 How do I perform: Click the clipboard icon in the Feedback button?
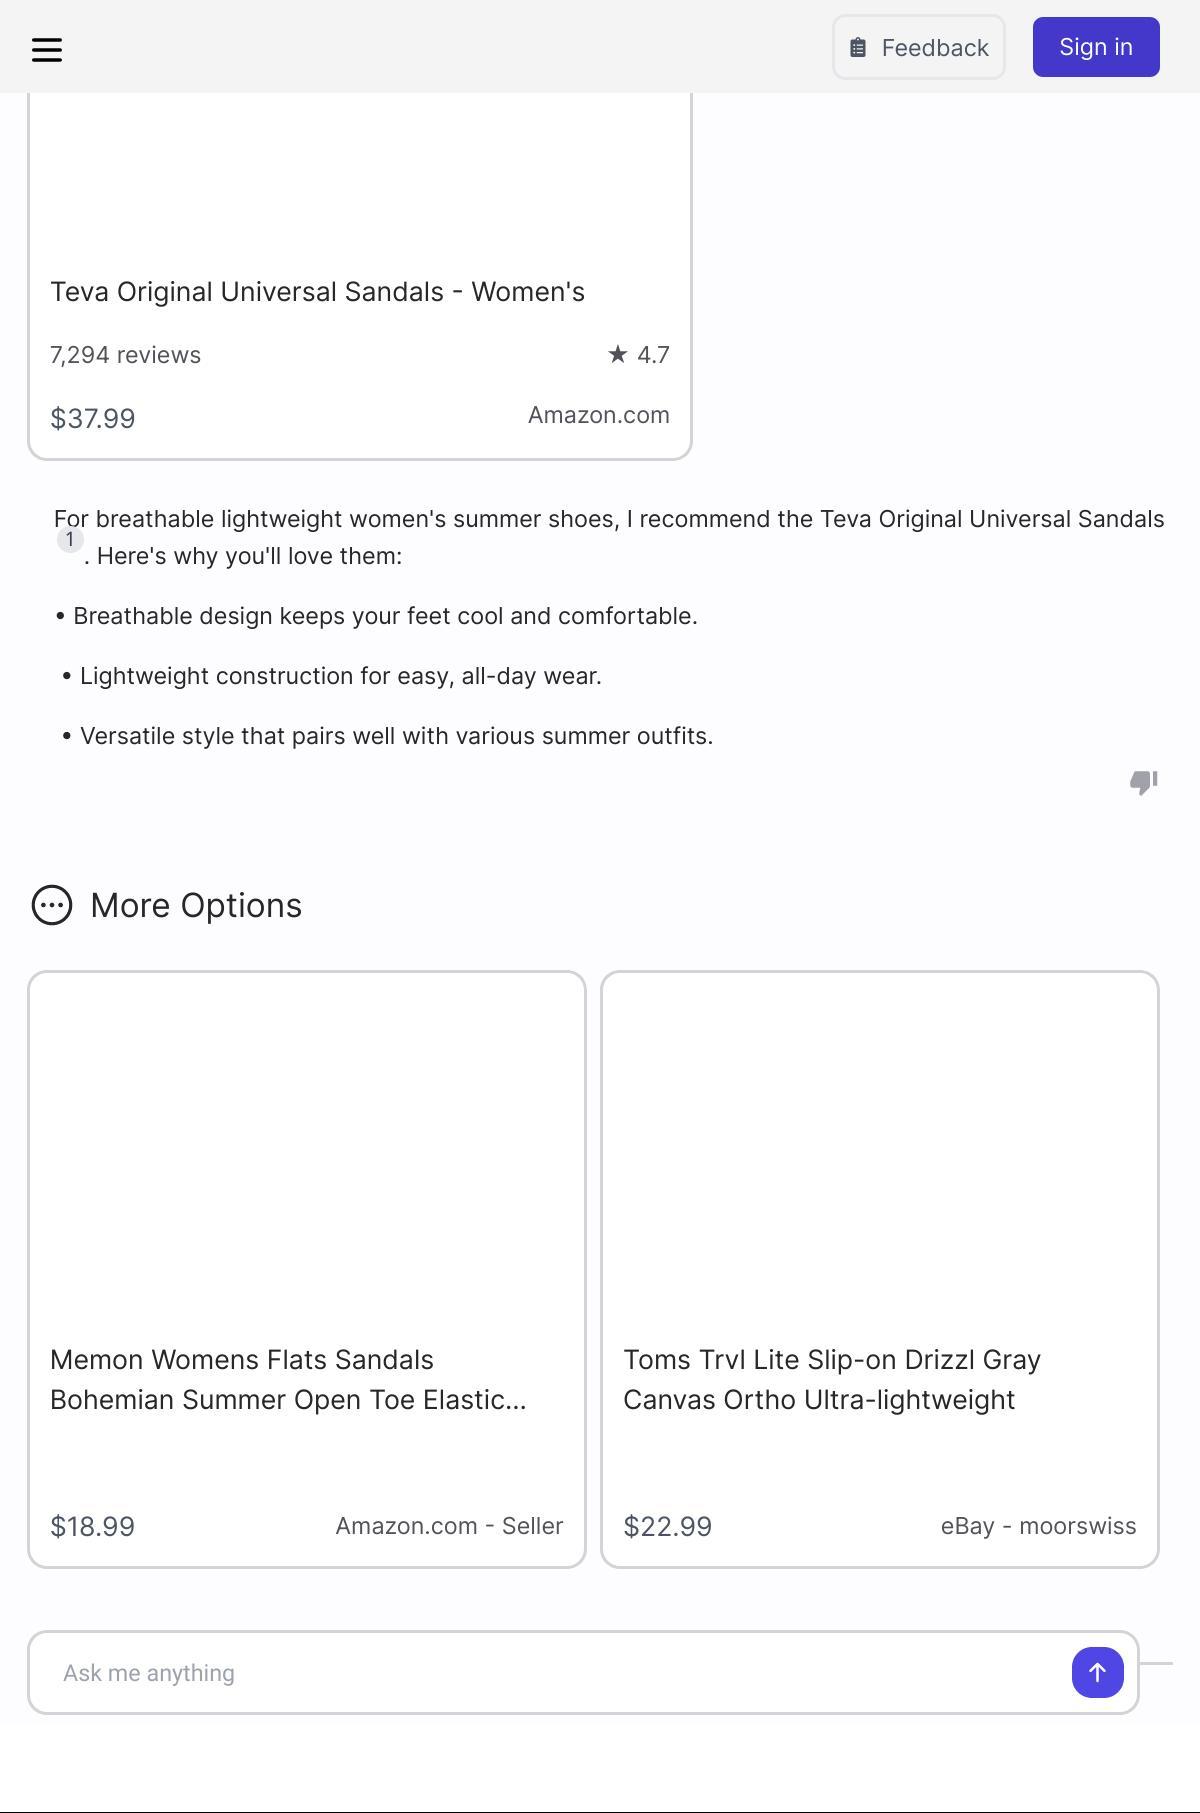(x=857, y=46)
